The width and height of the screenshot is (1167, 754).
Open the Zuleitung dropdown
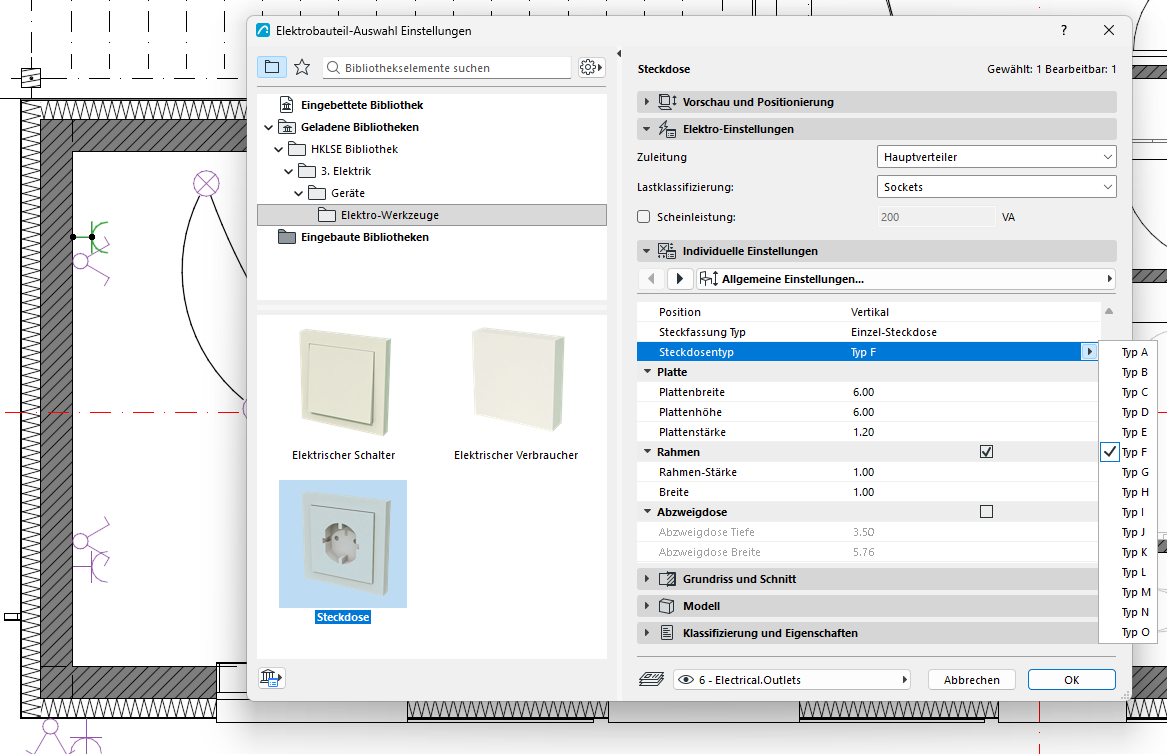(997, 157)
